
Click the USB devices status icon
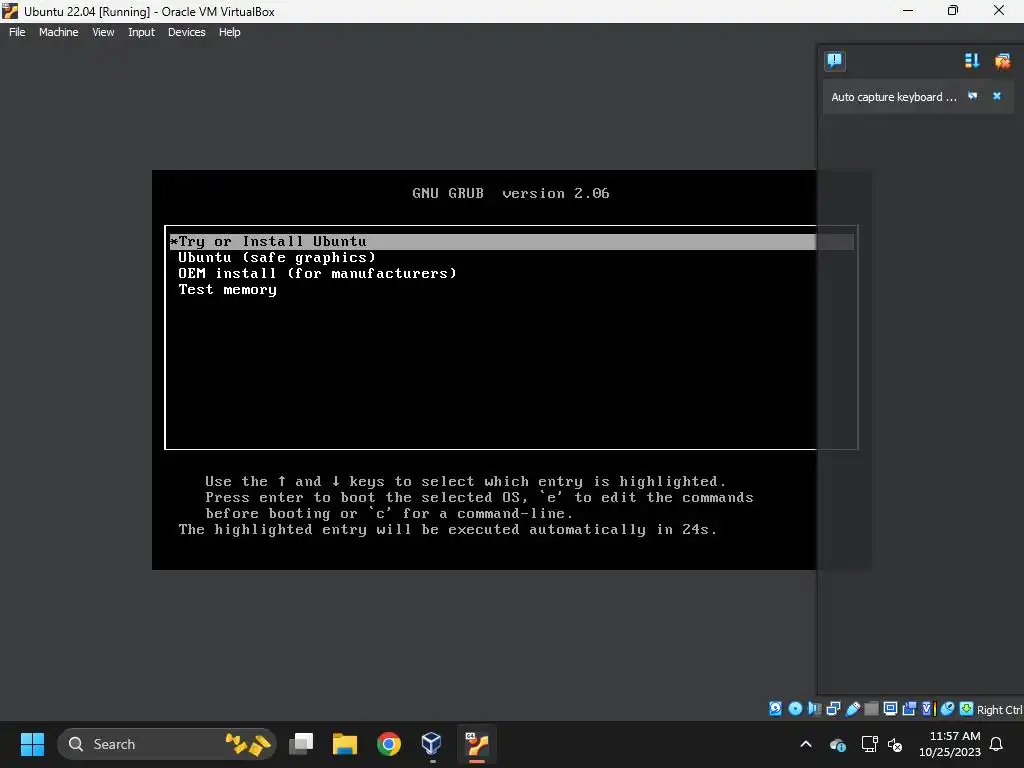[x=852, y=709]
